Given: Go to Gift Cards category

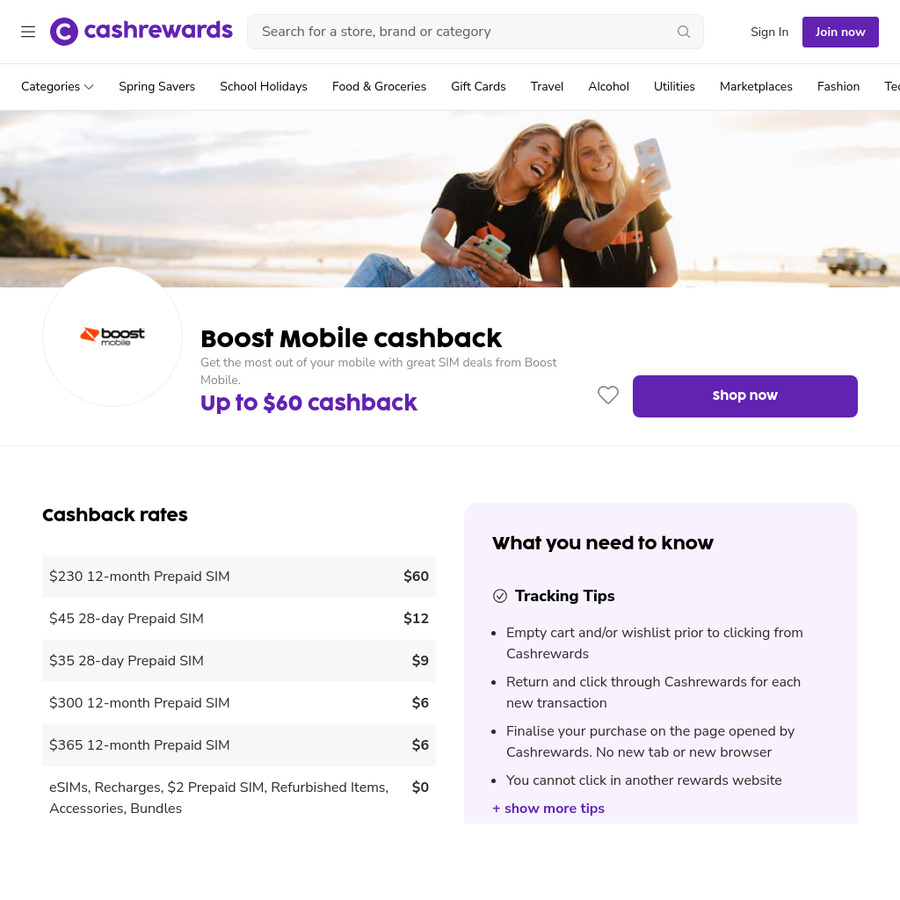Looking at the screenshot, I should [x=478, y=87].
